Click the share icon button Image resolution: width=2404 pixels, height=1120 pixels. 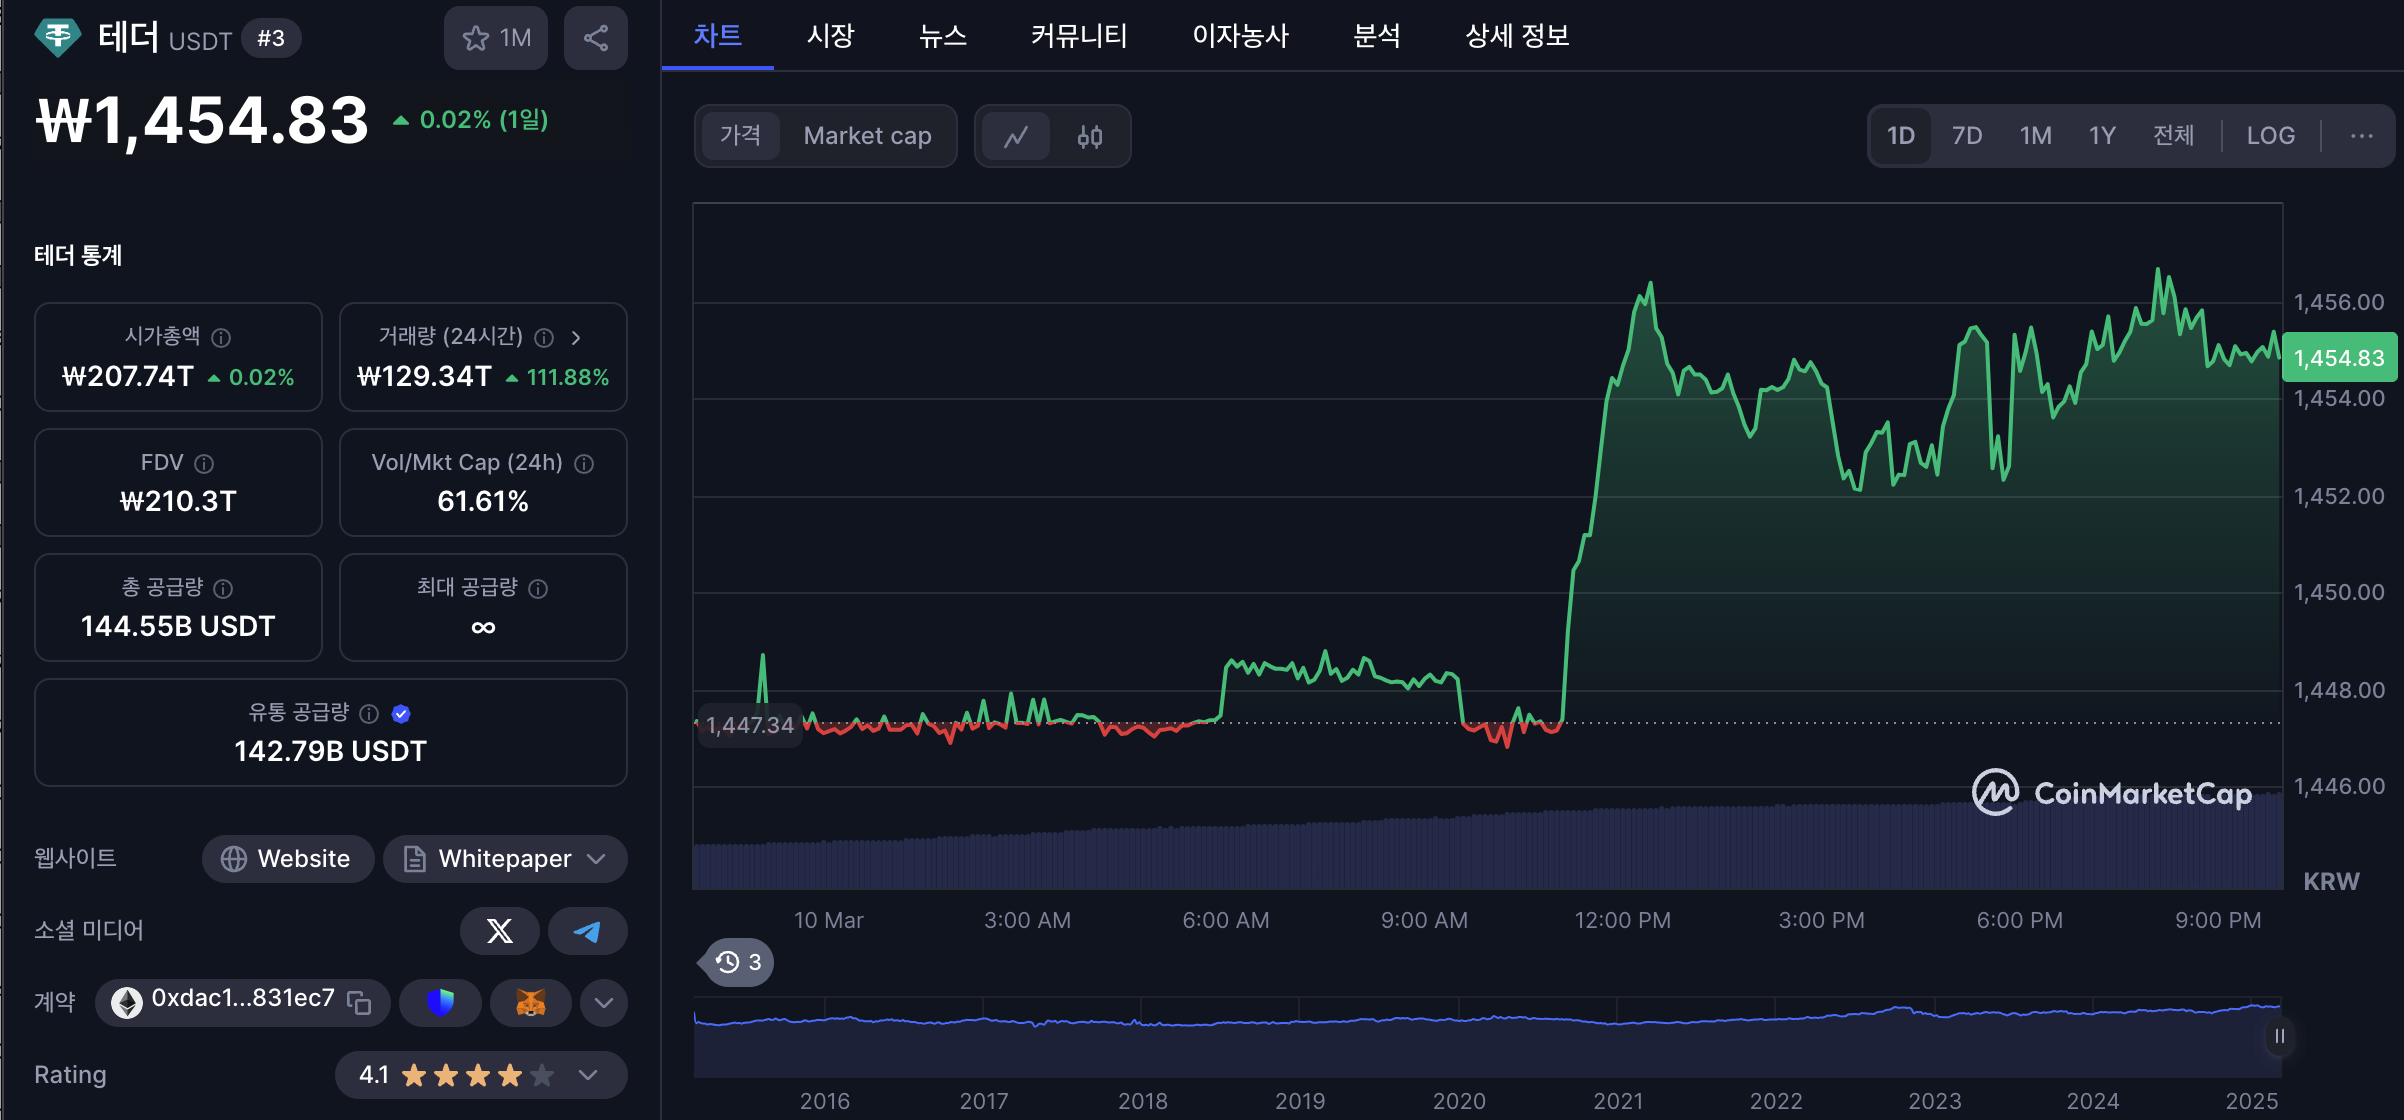pyautogui.click(x=596, y=38)
